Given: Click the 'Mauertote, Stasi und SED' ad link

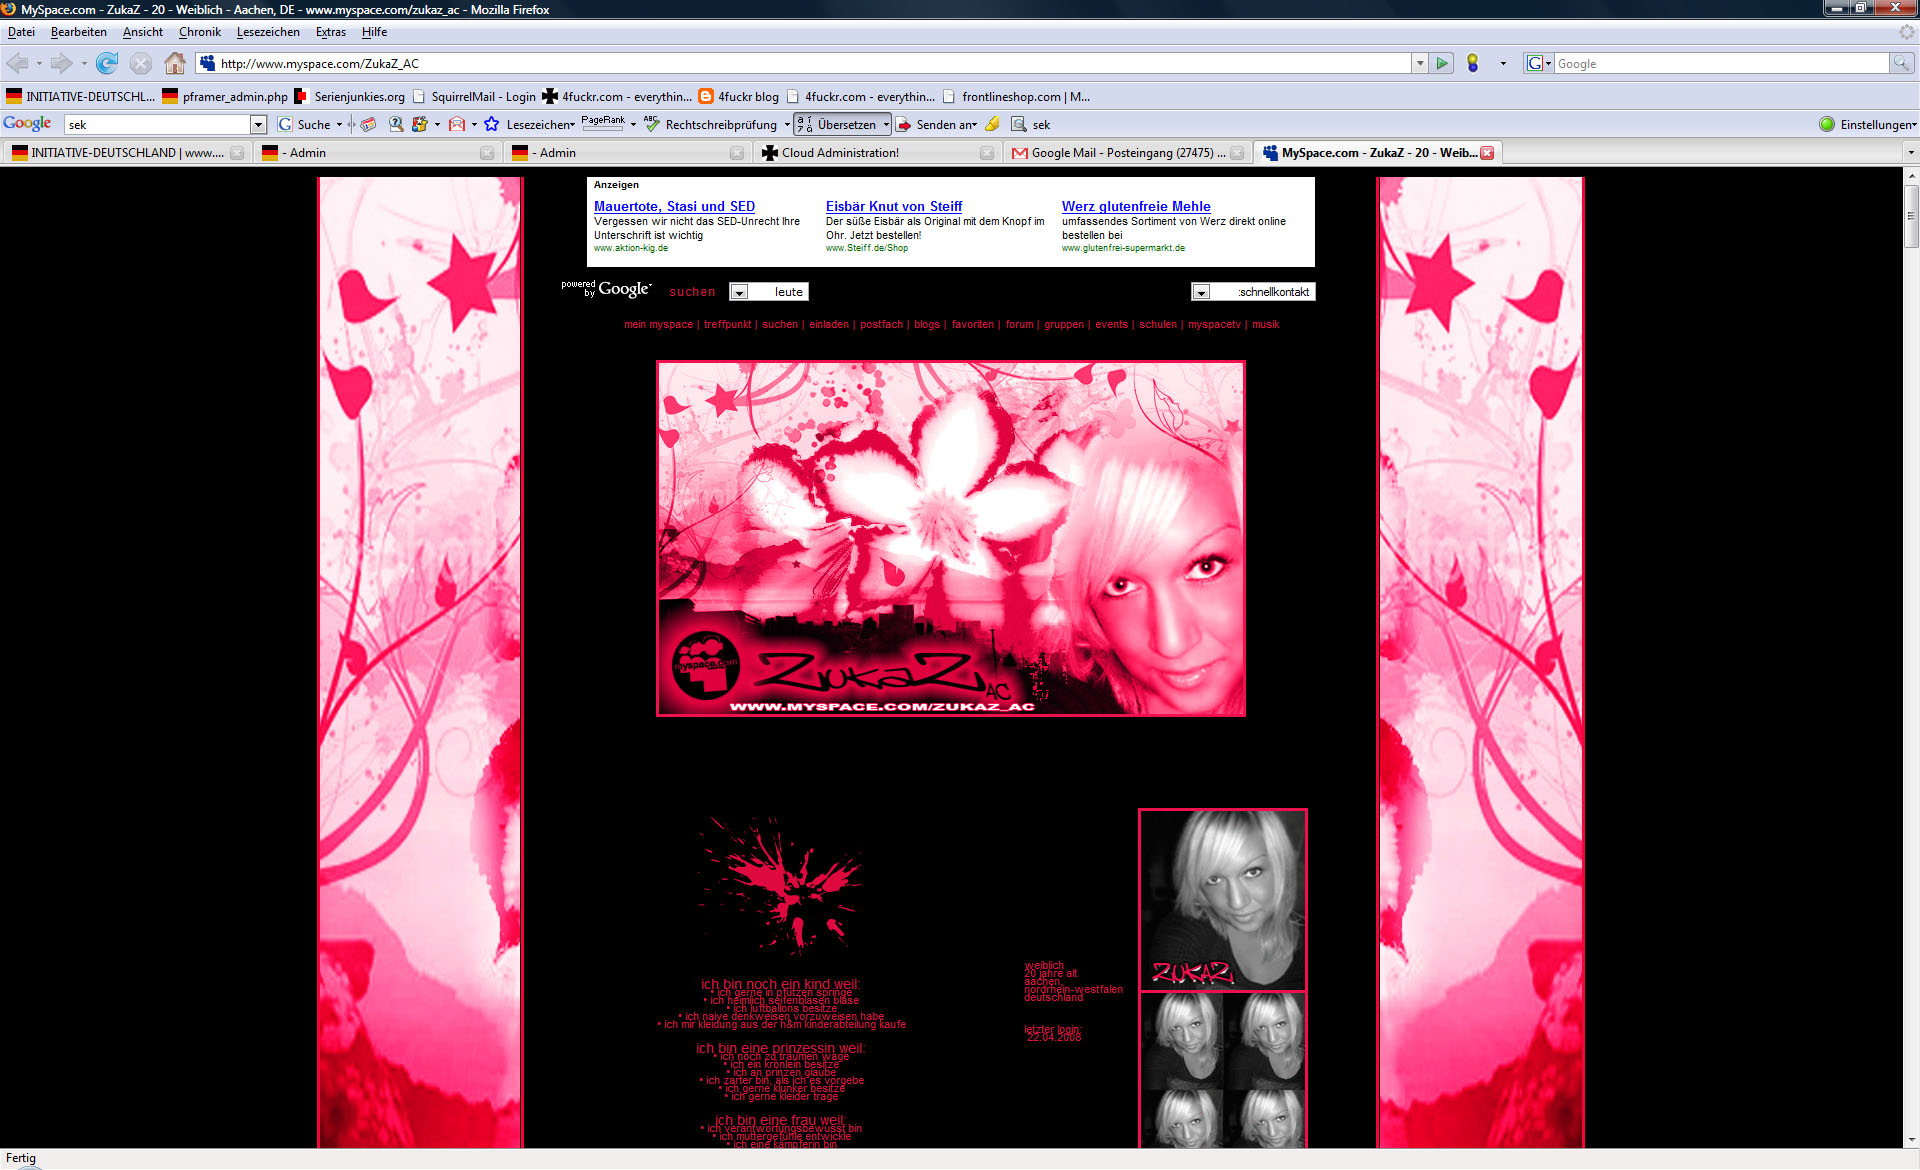Looking at the screenshot, I should pyautogui.click(x=674, y=206).
